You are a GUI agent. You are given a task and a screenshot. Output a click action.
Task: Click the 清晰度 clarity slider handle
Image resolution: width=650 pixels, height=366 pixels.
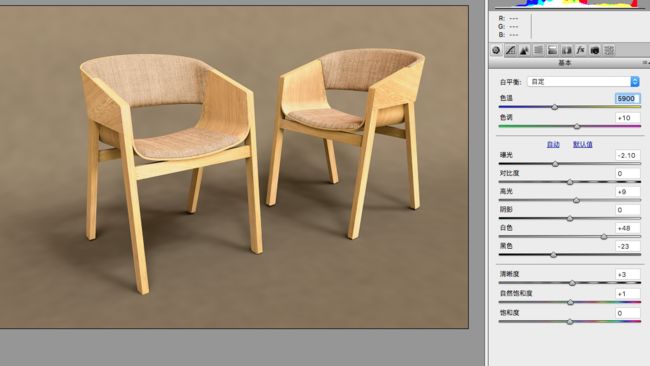coord(572,283)
